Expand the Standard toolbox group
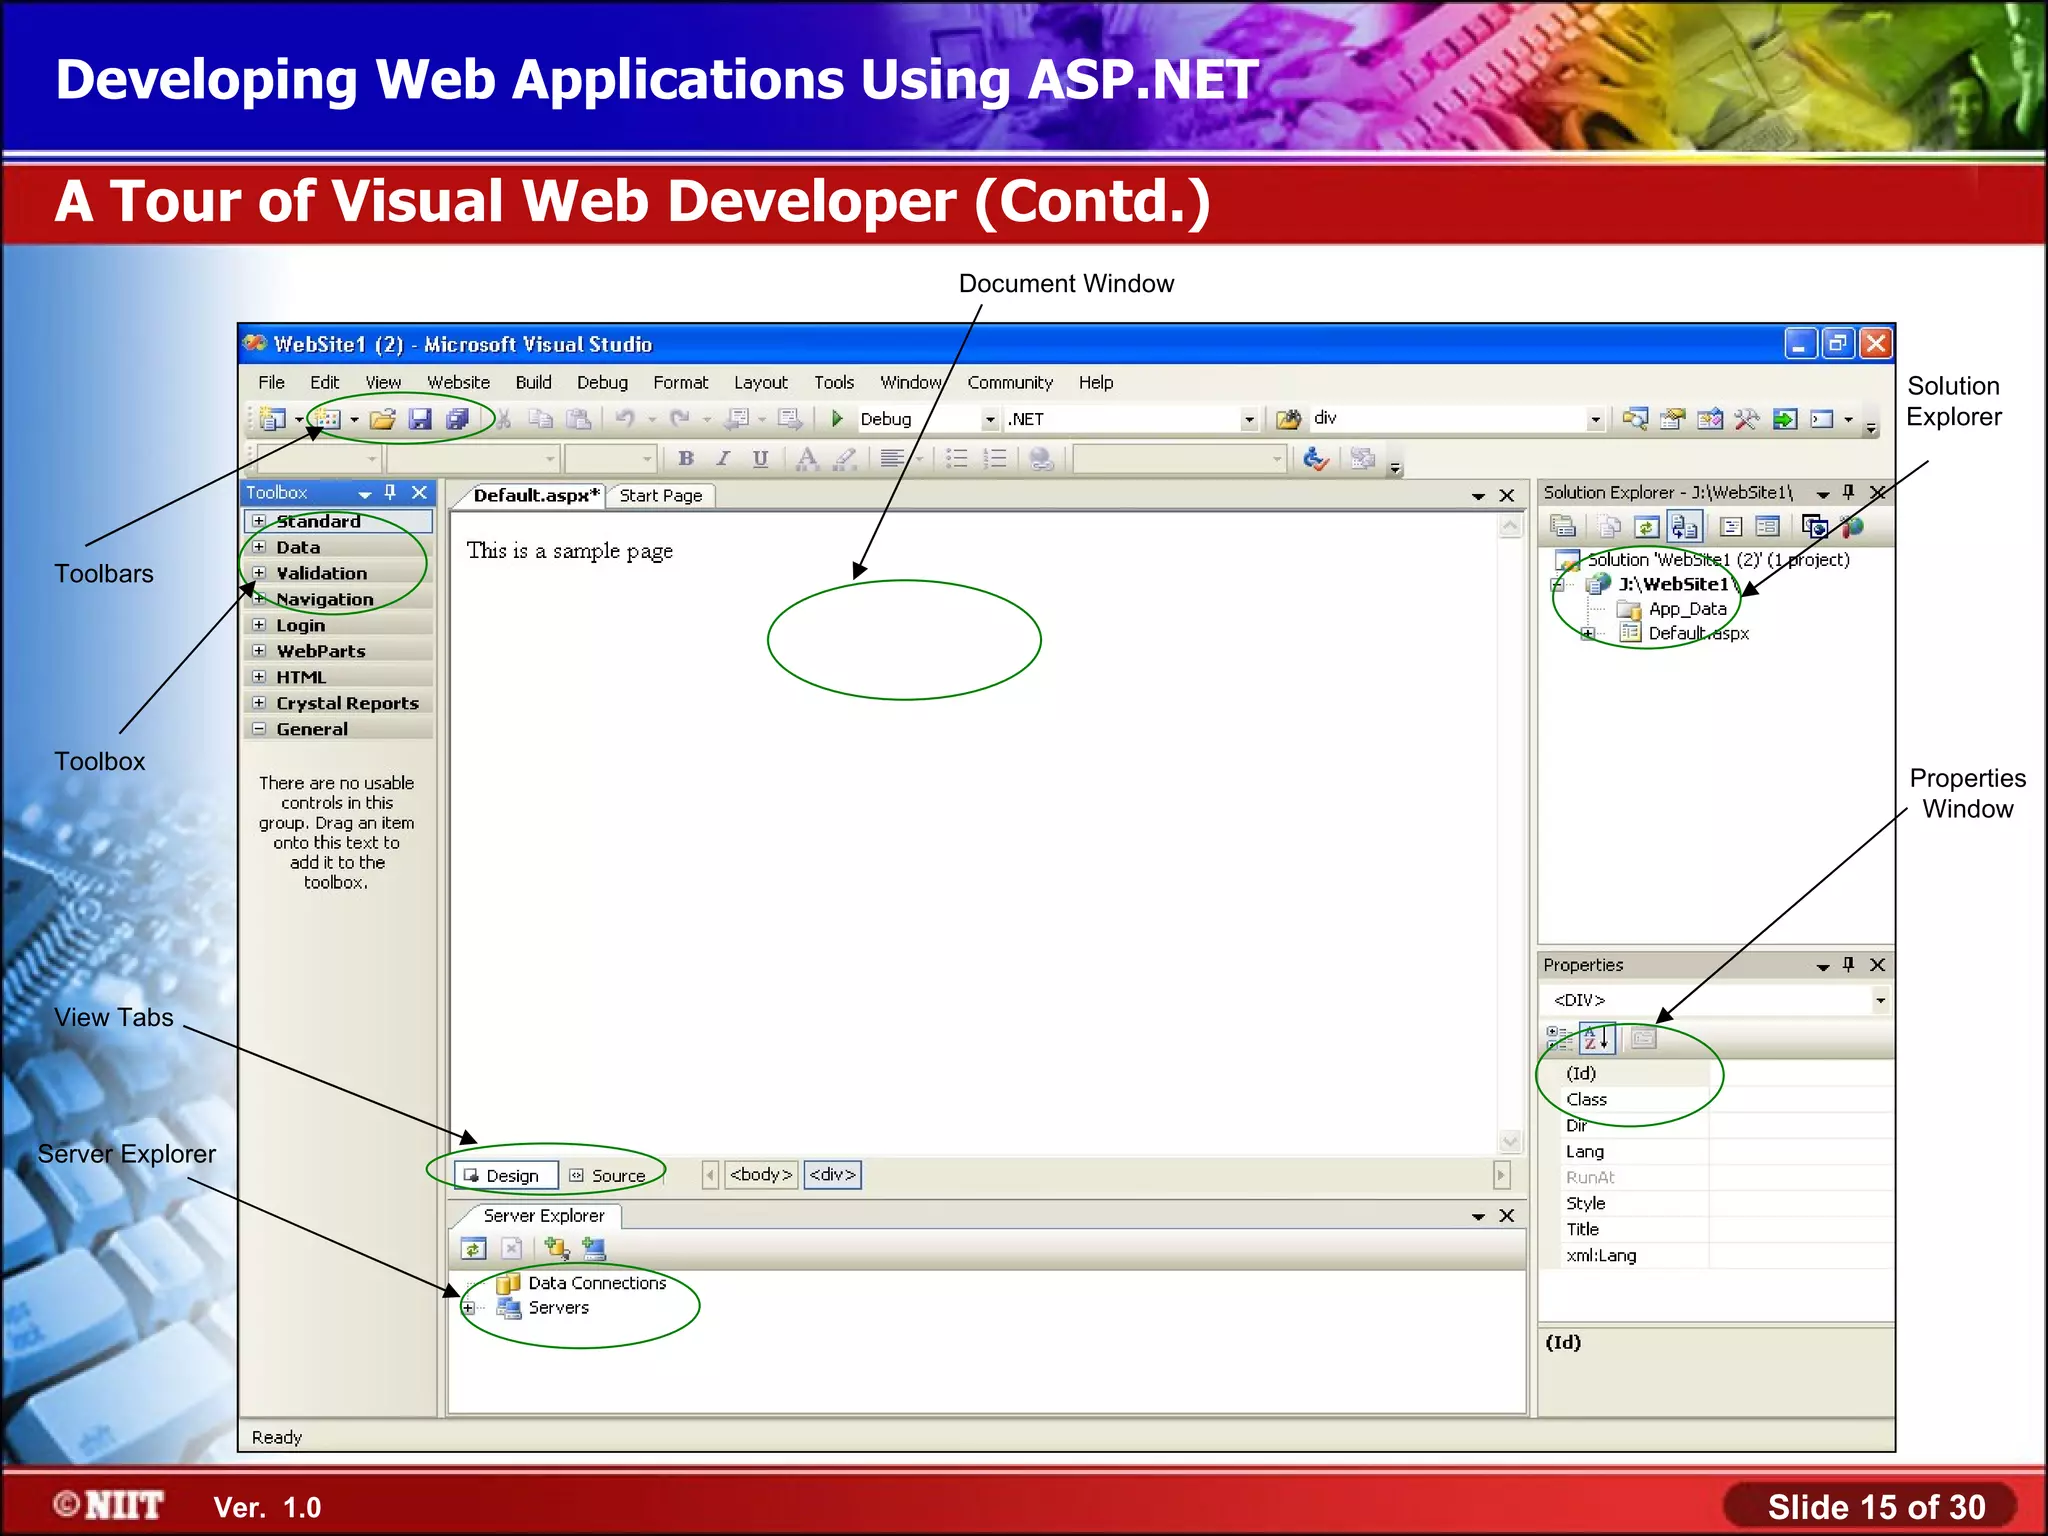The width and height of the screenshot is (2048, 1536). (x=259, y=521)
